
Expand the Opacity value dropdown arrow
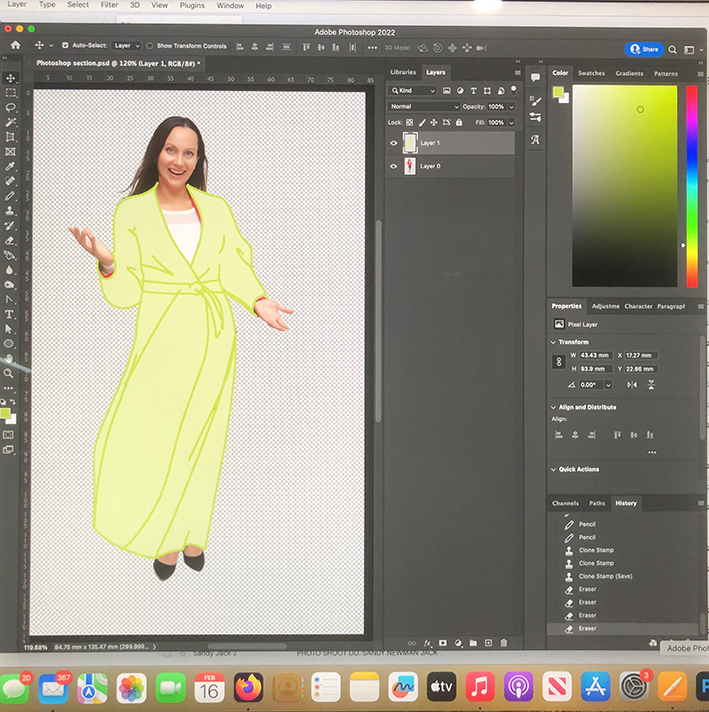pyautogui.click(x=511, y=107)
